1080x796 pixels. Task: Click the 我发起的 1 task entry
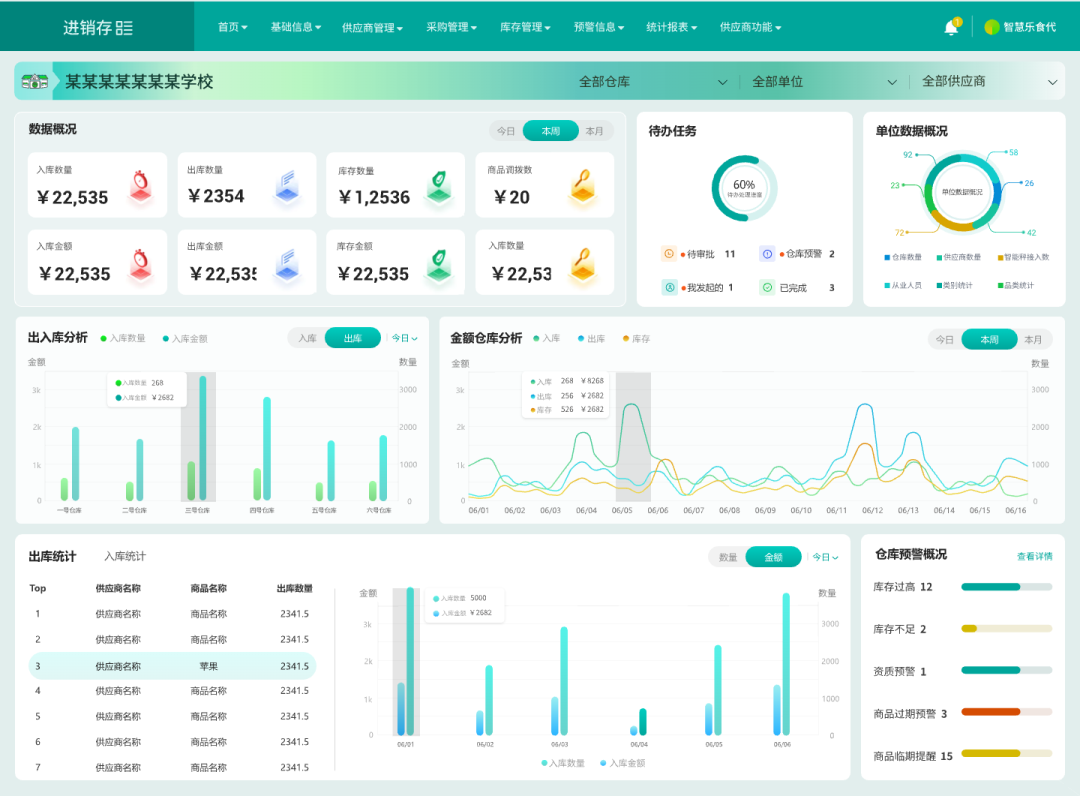pos(698,287)
